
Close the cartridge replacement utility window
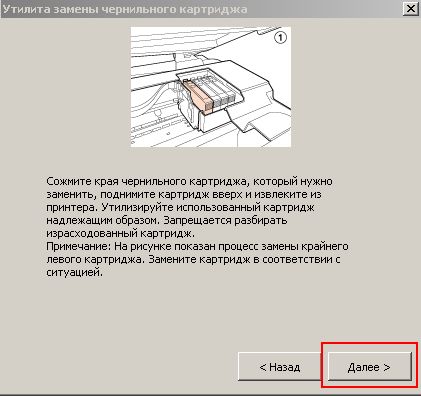point(411,9)
